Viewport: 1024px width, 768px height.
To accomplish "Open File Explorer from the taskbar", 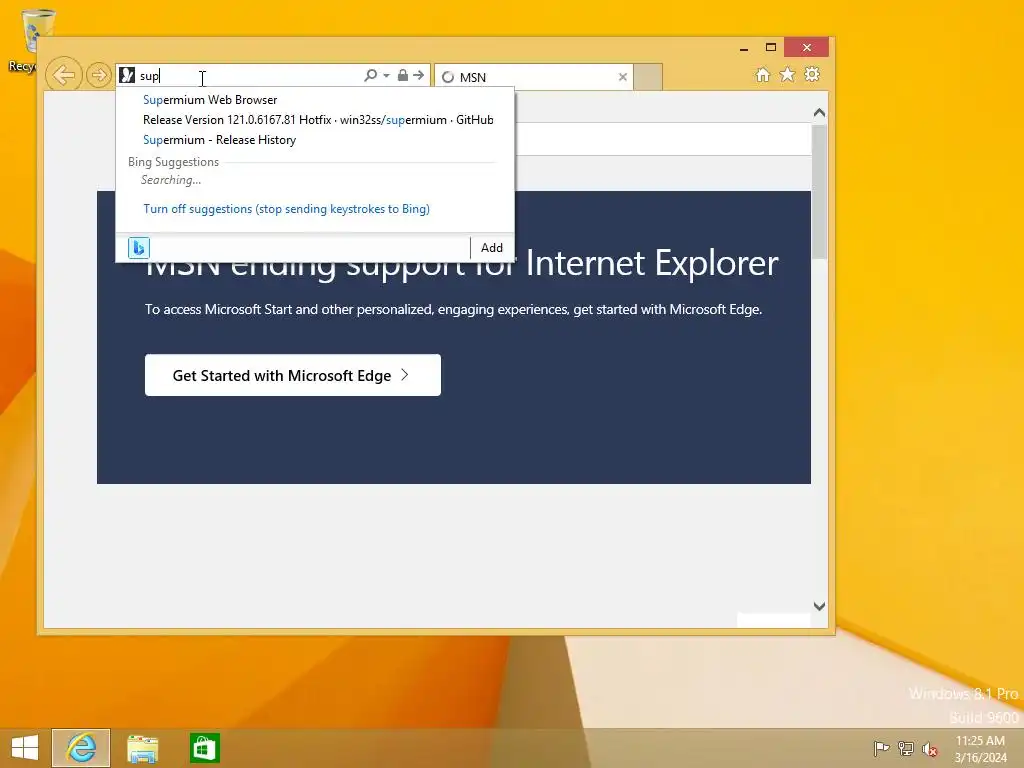I will coord(142,748).
